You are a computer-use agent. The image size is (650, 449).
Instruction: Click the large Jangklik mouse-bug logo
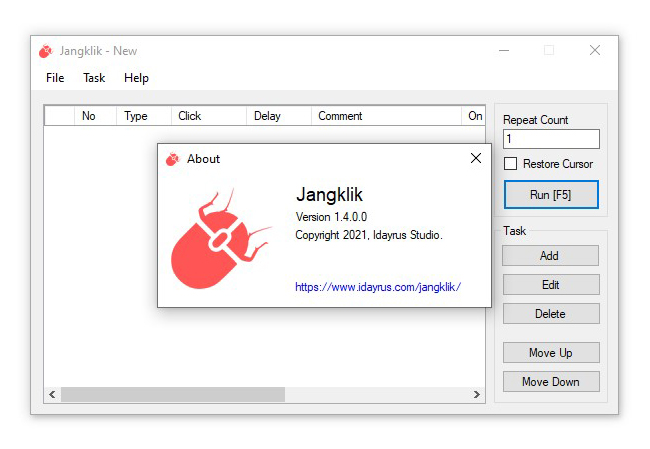coord(221,239)
